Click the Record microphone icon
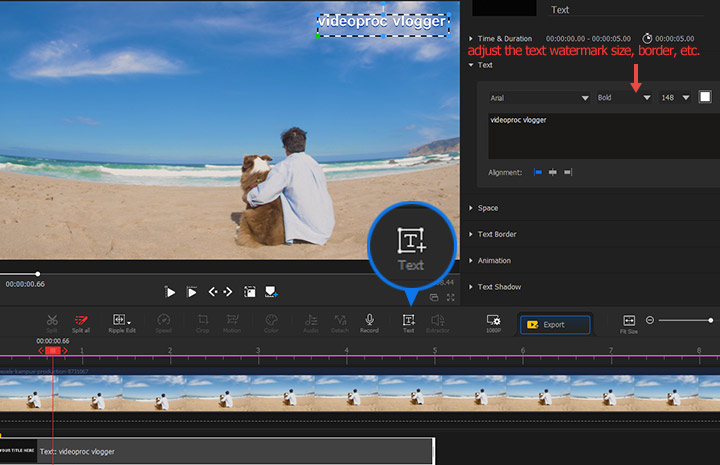This screenshot has height=465, width=720. click(x=369, y=320)
